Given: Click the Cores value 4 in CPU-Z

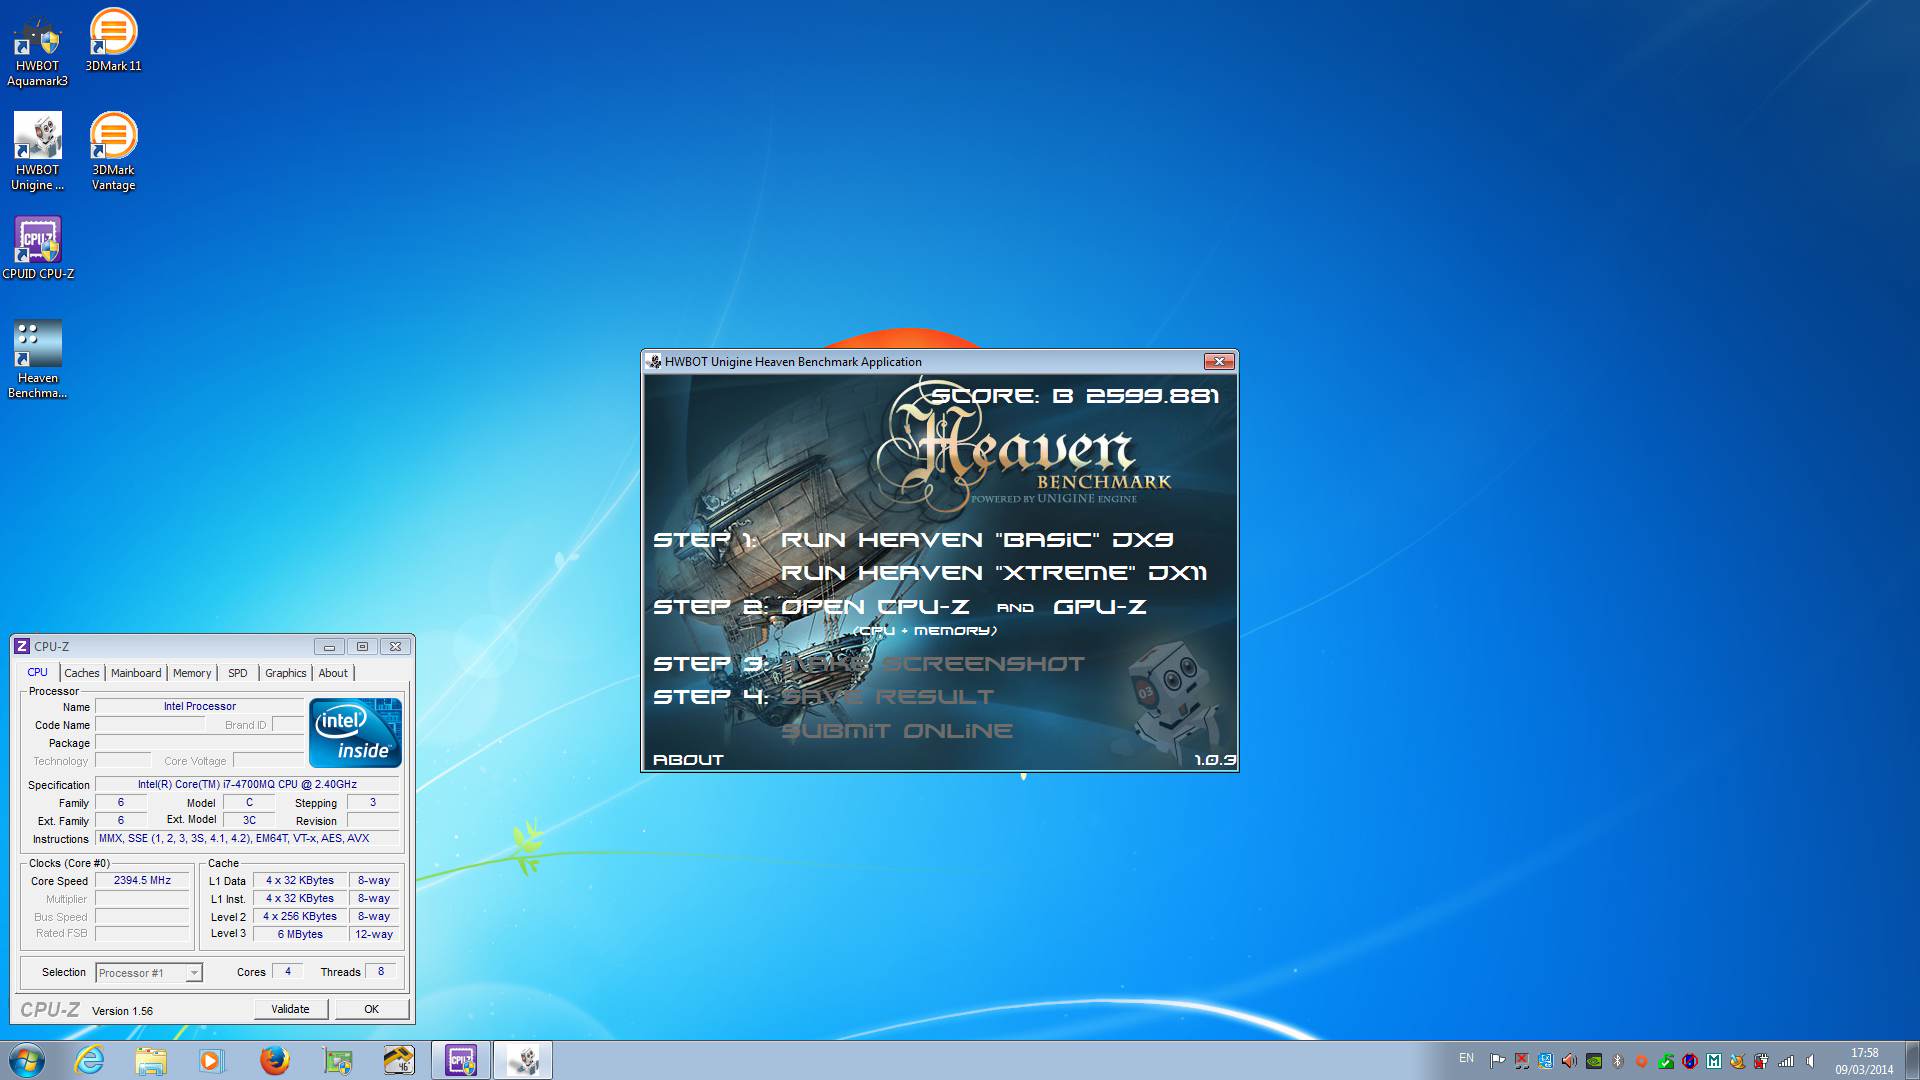Looking at the screenshot, I should click(288, 971).
